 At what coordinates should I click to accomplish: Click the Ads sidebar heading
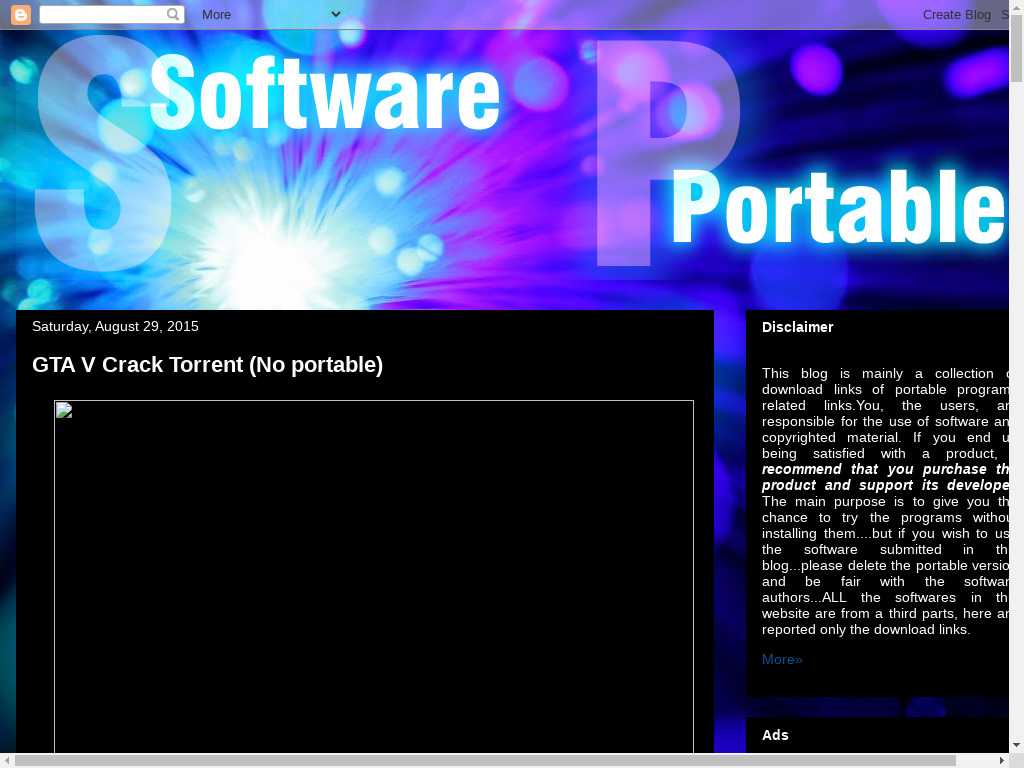775,735
